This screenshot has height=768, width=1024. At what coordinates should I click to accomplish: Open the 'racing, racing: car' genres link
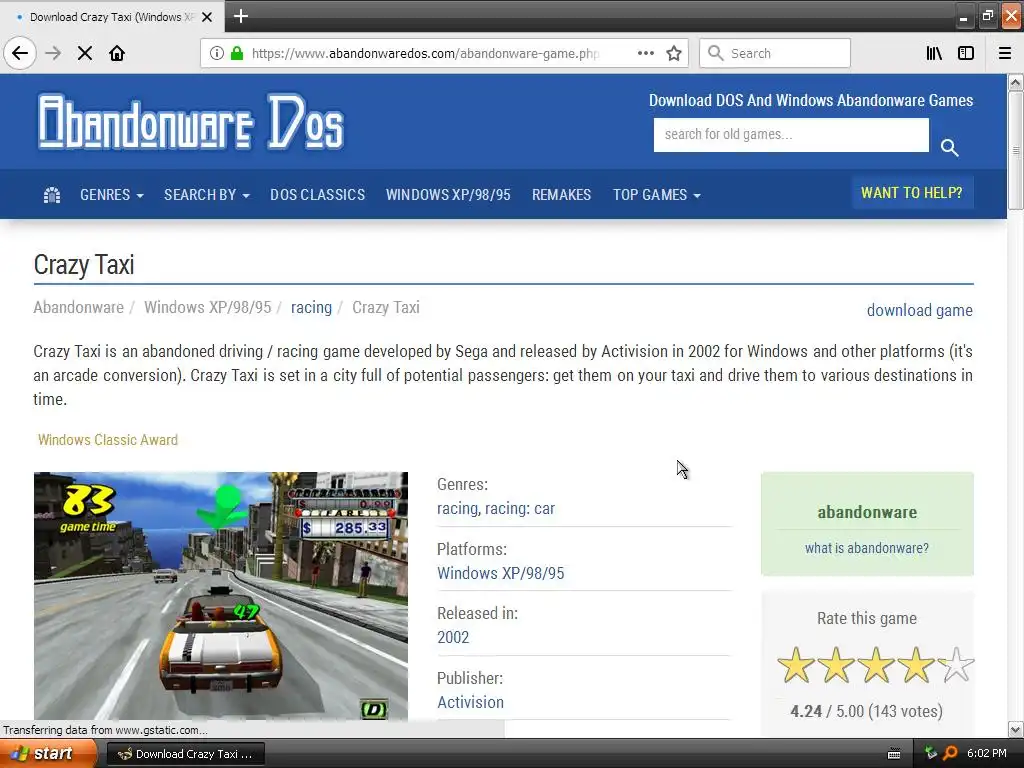click(x=496, y=508)
